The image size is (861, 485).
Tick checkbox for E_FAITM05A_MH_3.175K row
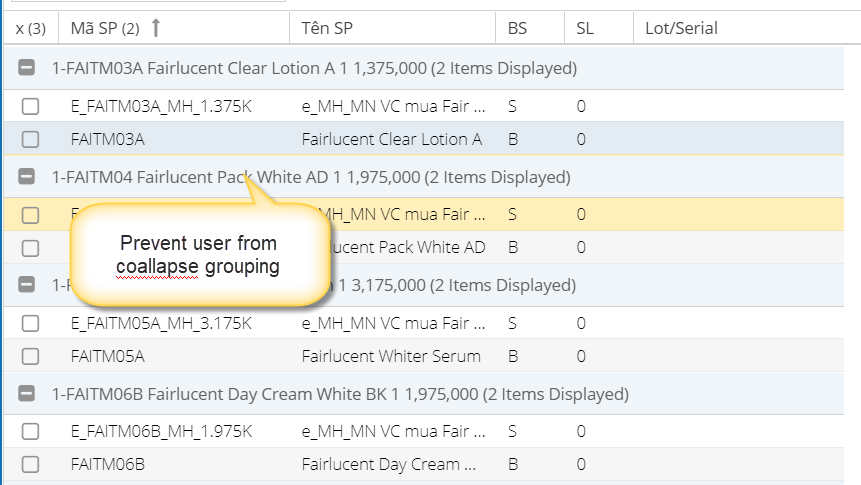click(30, 323)
